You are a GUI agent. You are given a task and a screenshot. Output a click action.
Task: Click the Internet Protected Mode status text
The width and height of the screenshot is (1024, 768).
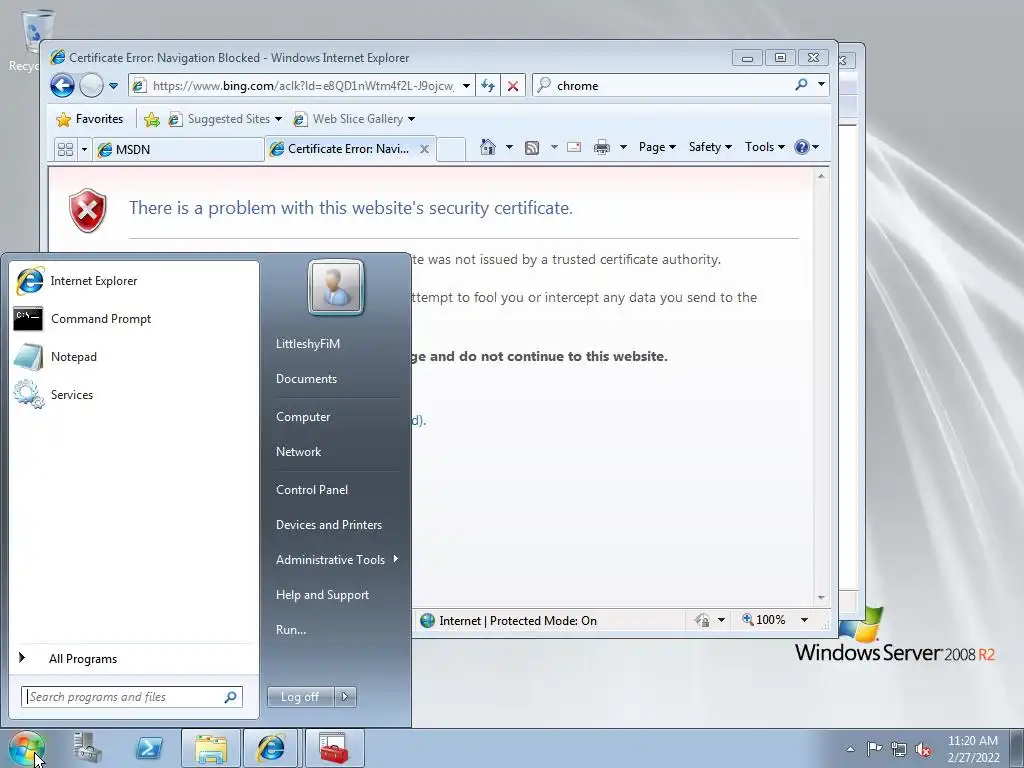(518, 620)
